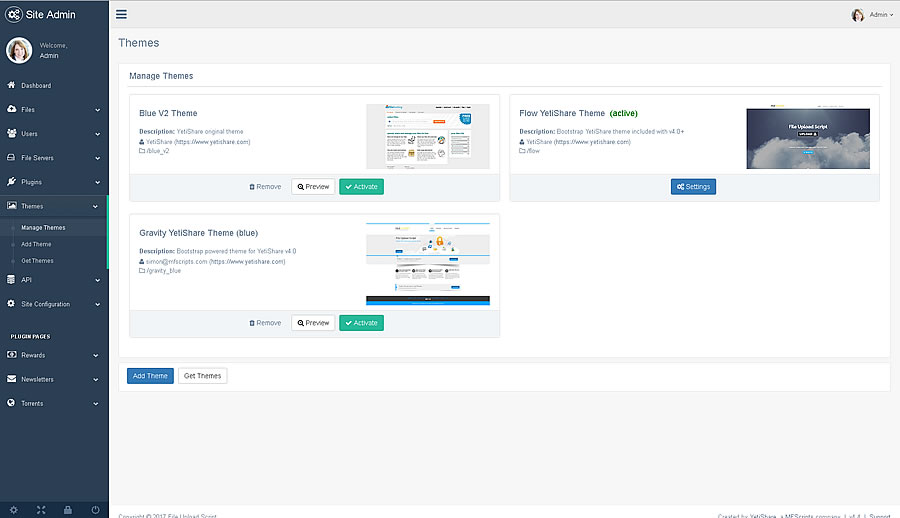
Task: Select Get Themes submenu item
Action: [37, 261]
